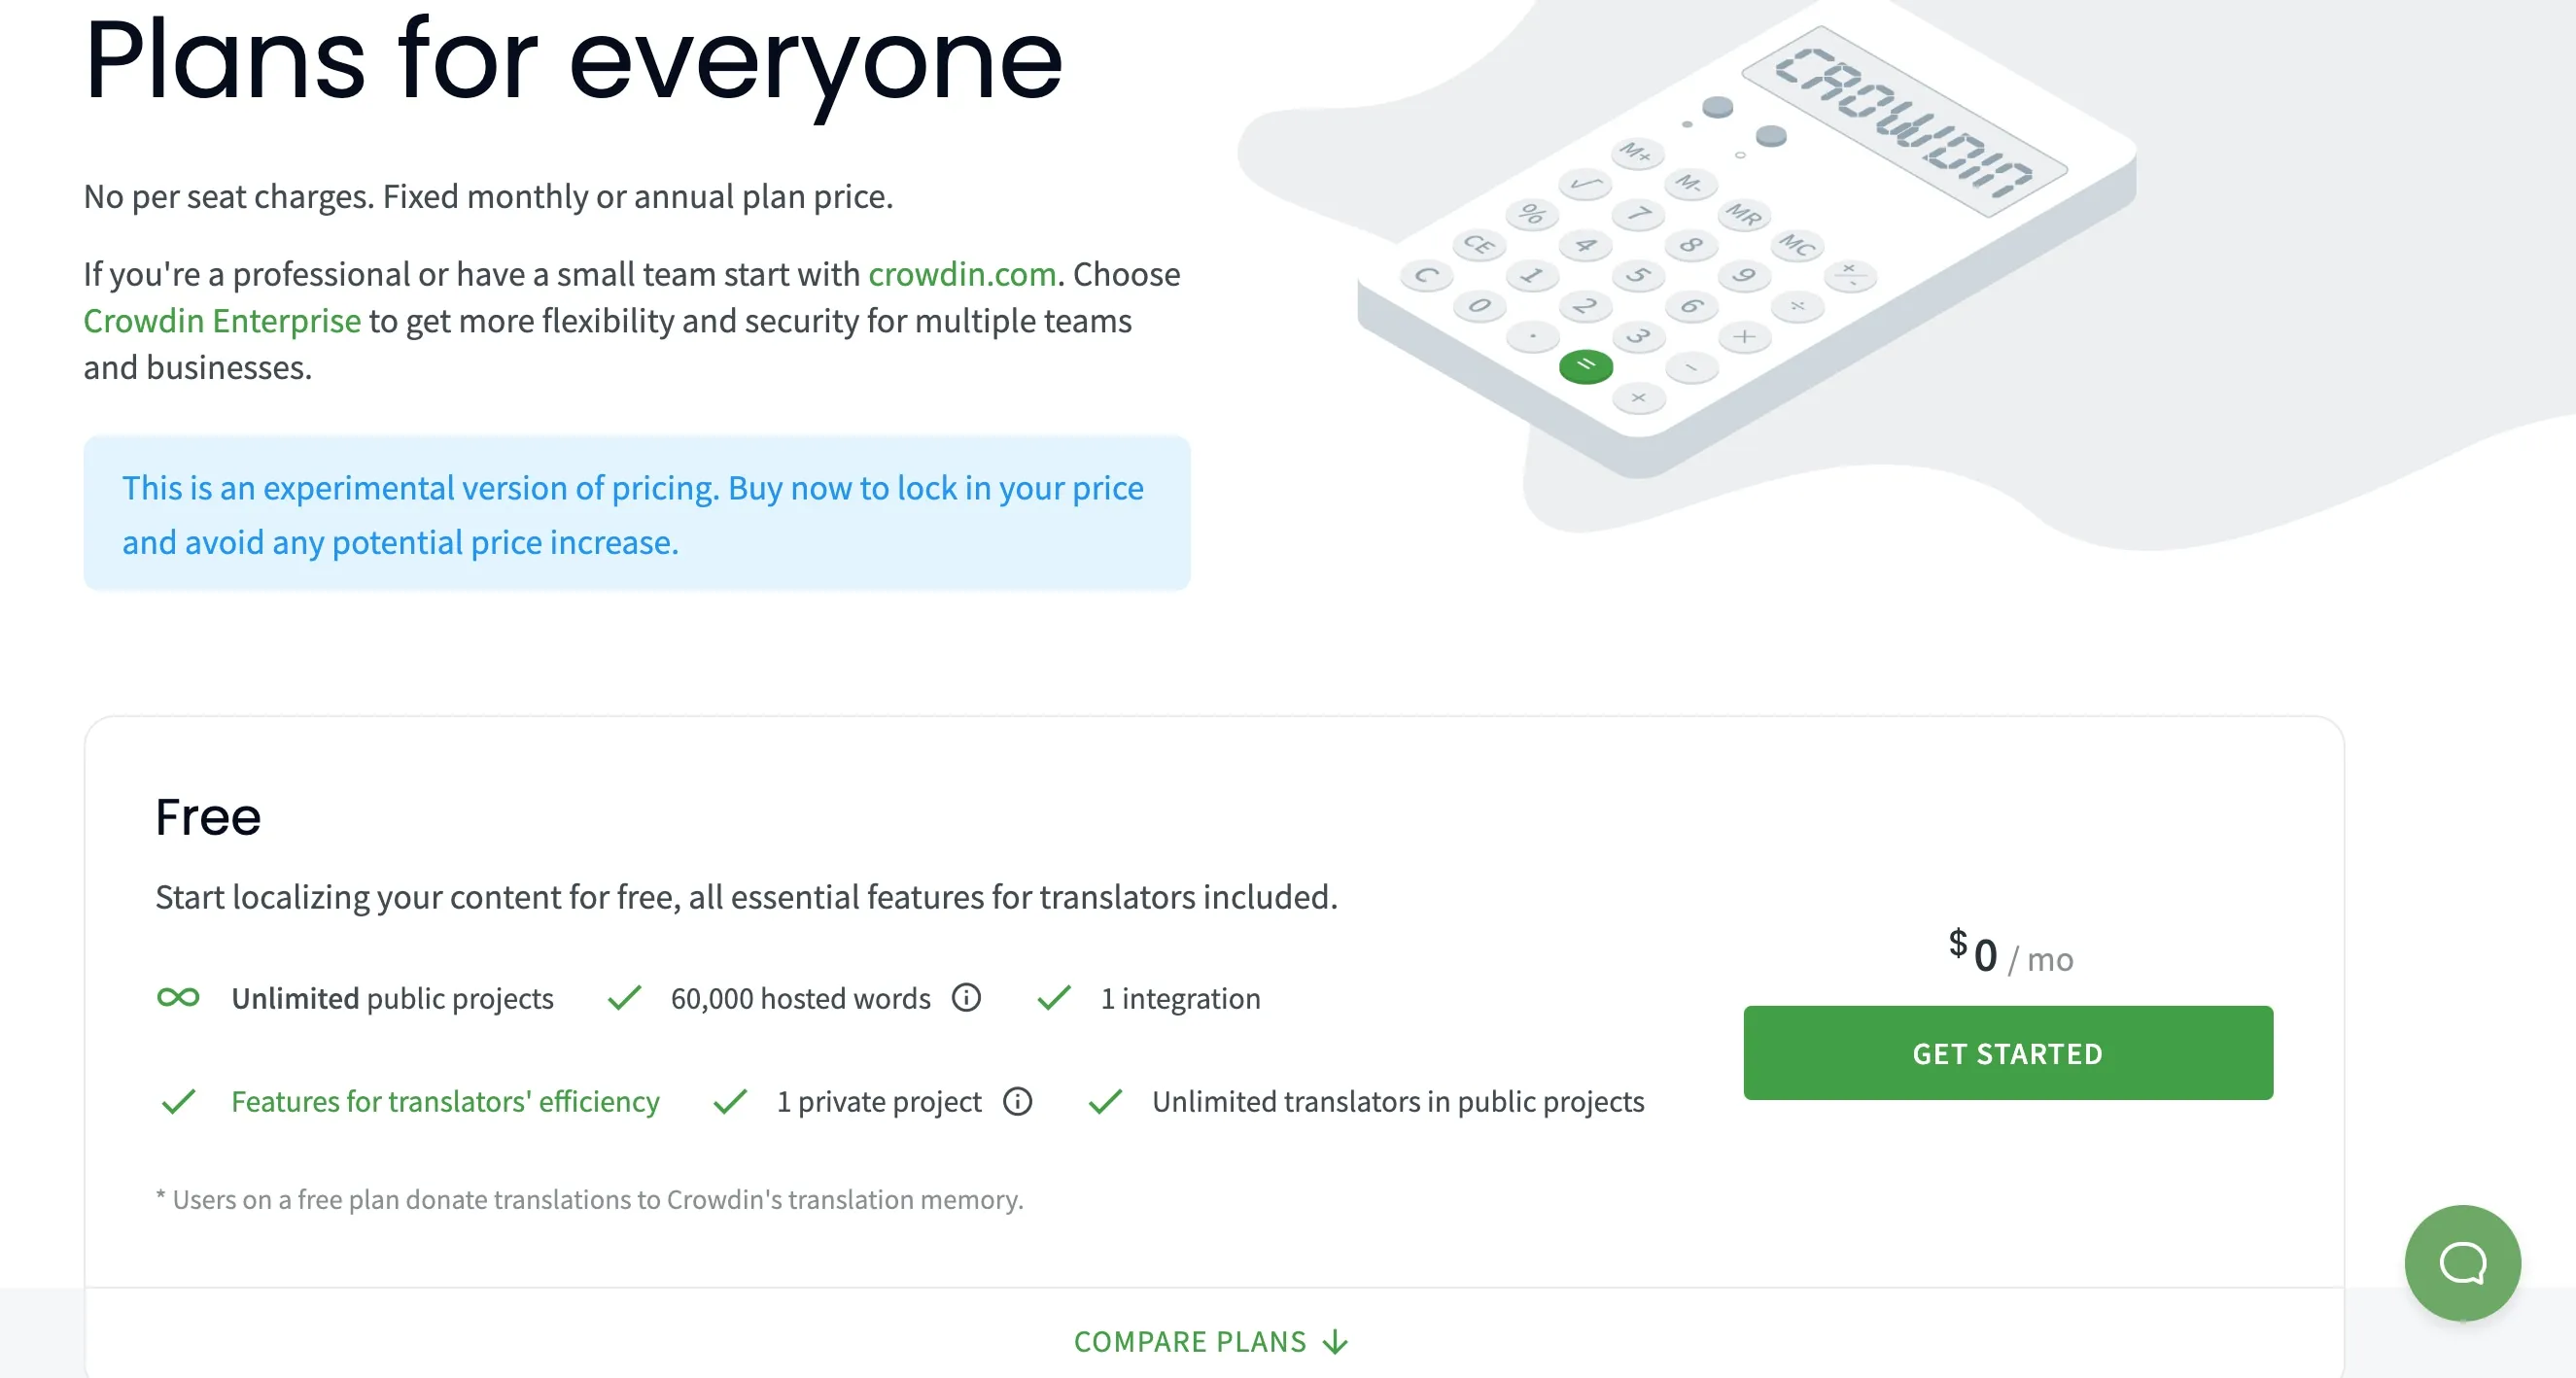The width and height of the screenshot is (2576, 1378).
Task: Click the green equals key on calculator
Action: tap(1586, 366)
